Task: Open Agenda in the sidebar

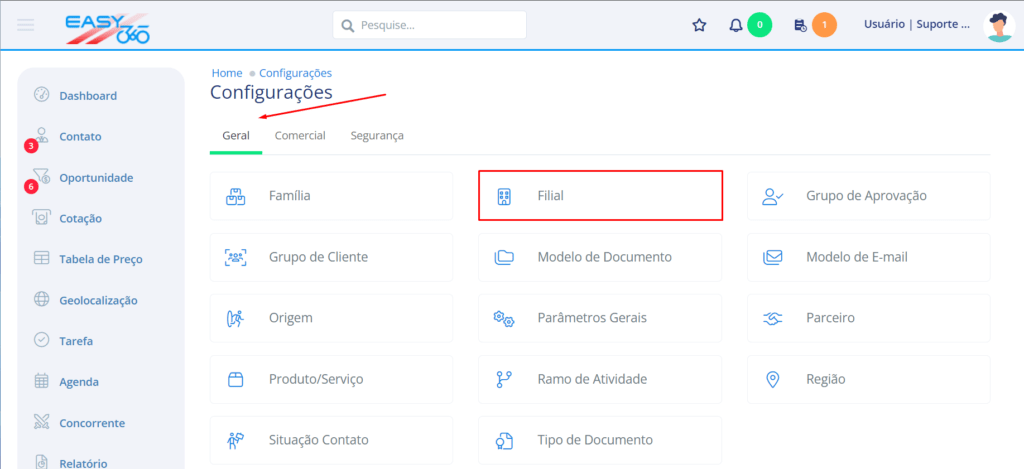Action: pyautogui.click(x=79, y=382)
